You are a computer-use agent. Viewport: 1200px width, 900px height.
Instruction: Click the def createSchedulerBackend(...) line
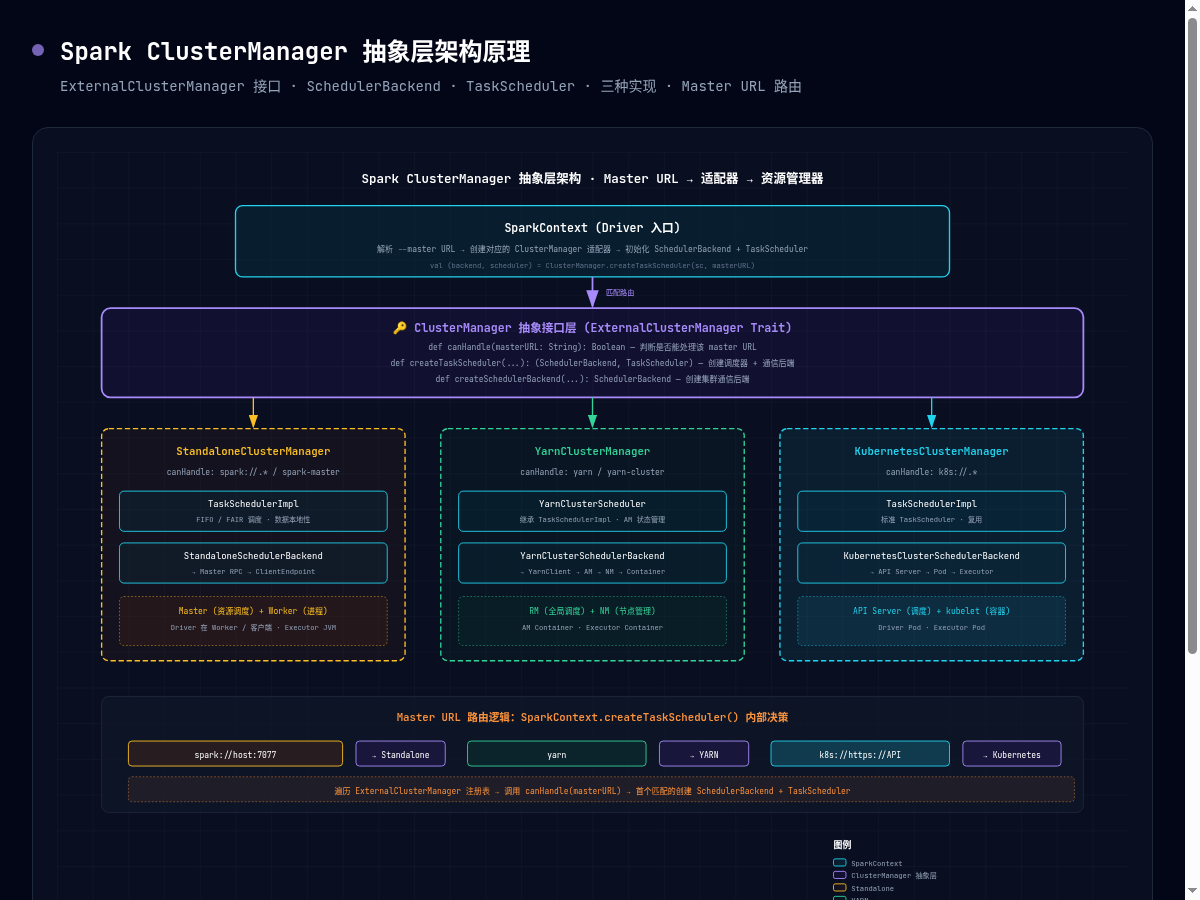tap(592, 379)
